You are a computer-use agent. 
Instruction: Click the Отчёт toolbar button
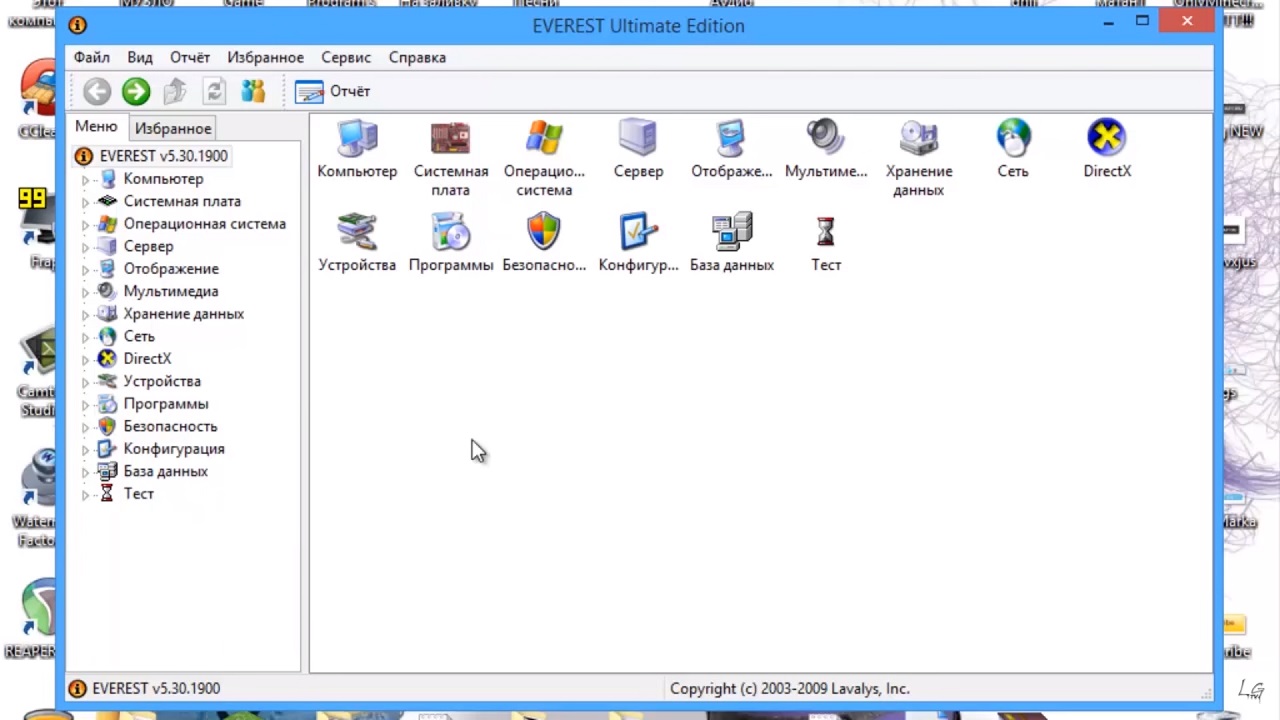coord(334,92)
